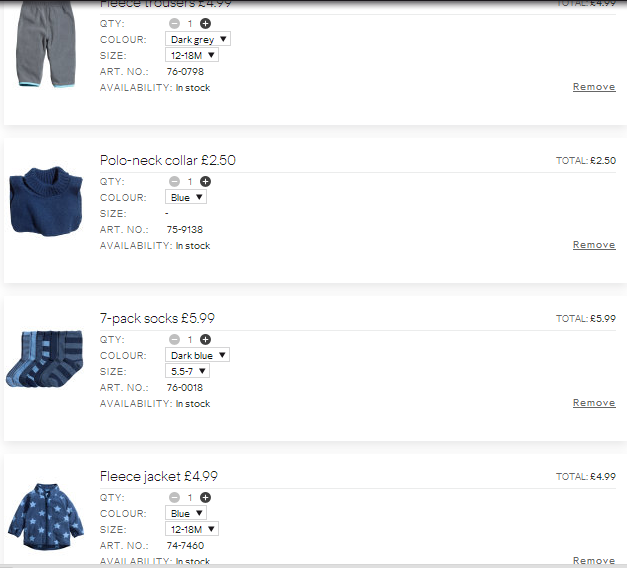Image resolution: width=627 pixels, height=568 pixels.
Task: Increase quantity of Fleece trousers
Action: pos(205,24)
